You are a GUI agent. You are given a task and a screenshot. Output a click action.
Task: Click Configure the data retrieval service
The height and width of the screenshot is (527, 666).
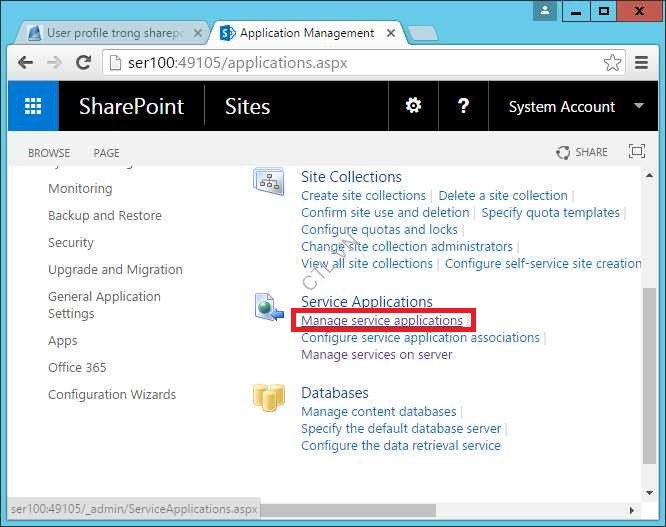[401, 445]
